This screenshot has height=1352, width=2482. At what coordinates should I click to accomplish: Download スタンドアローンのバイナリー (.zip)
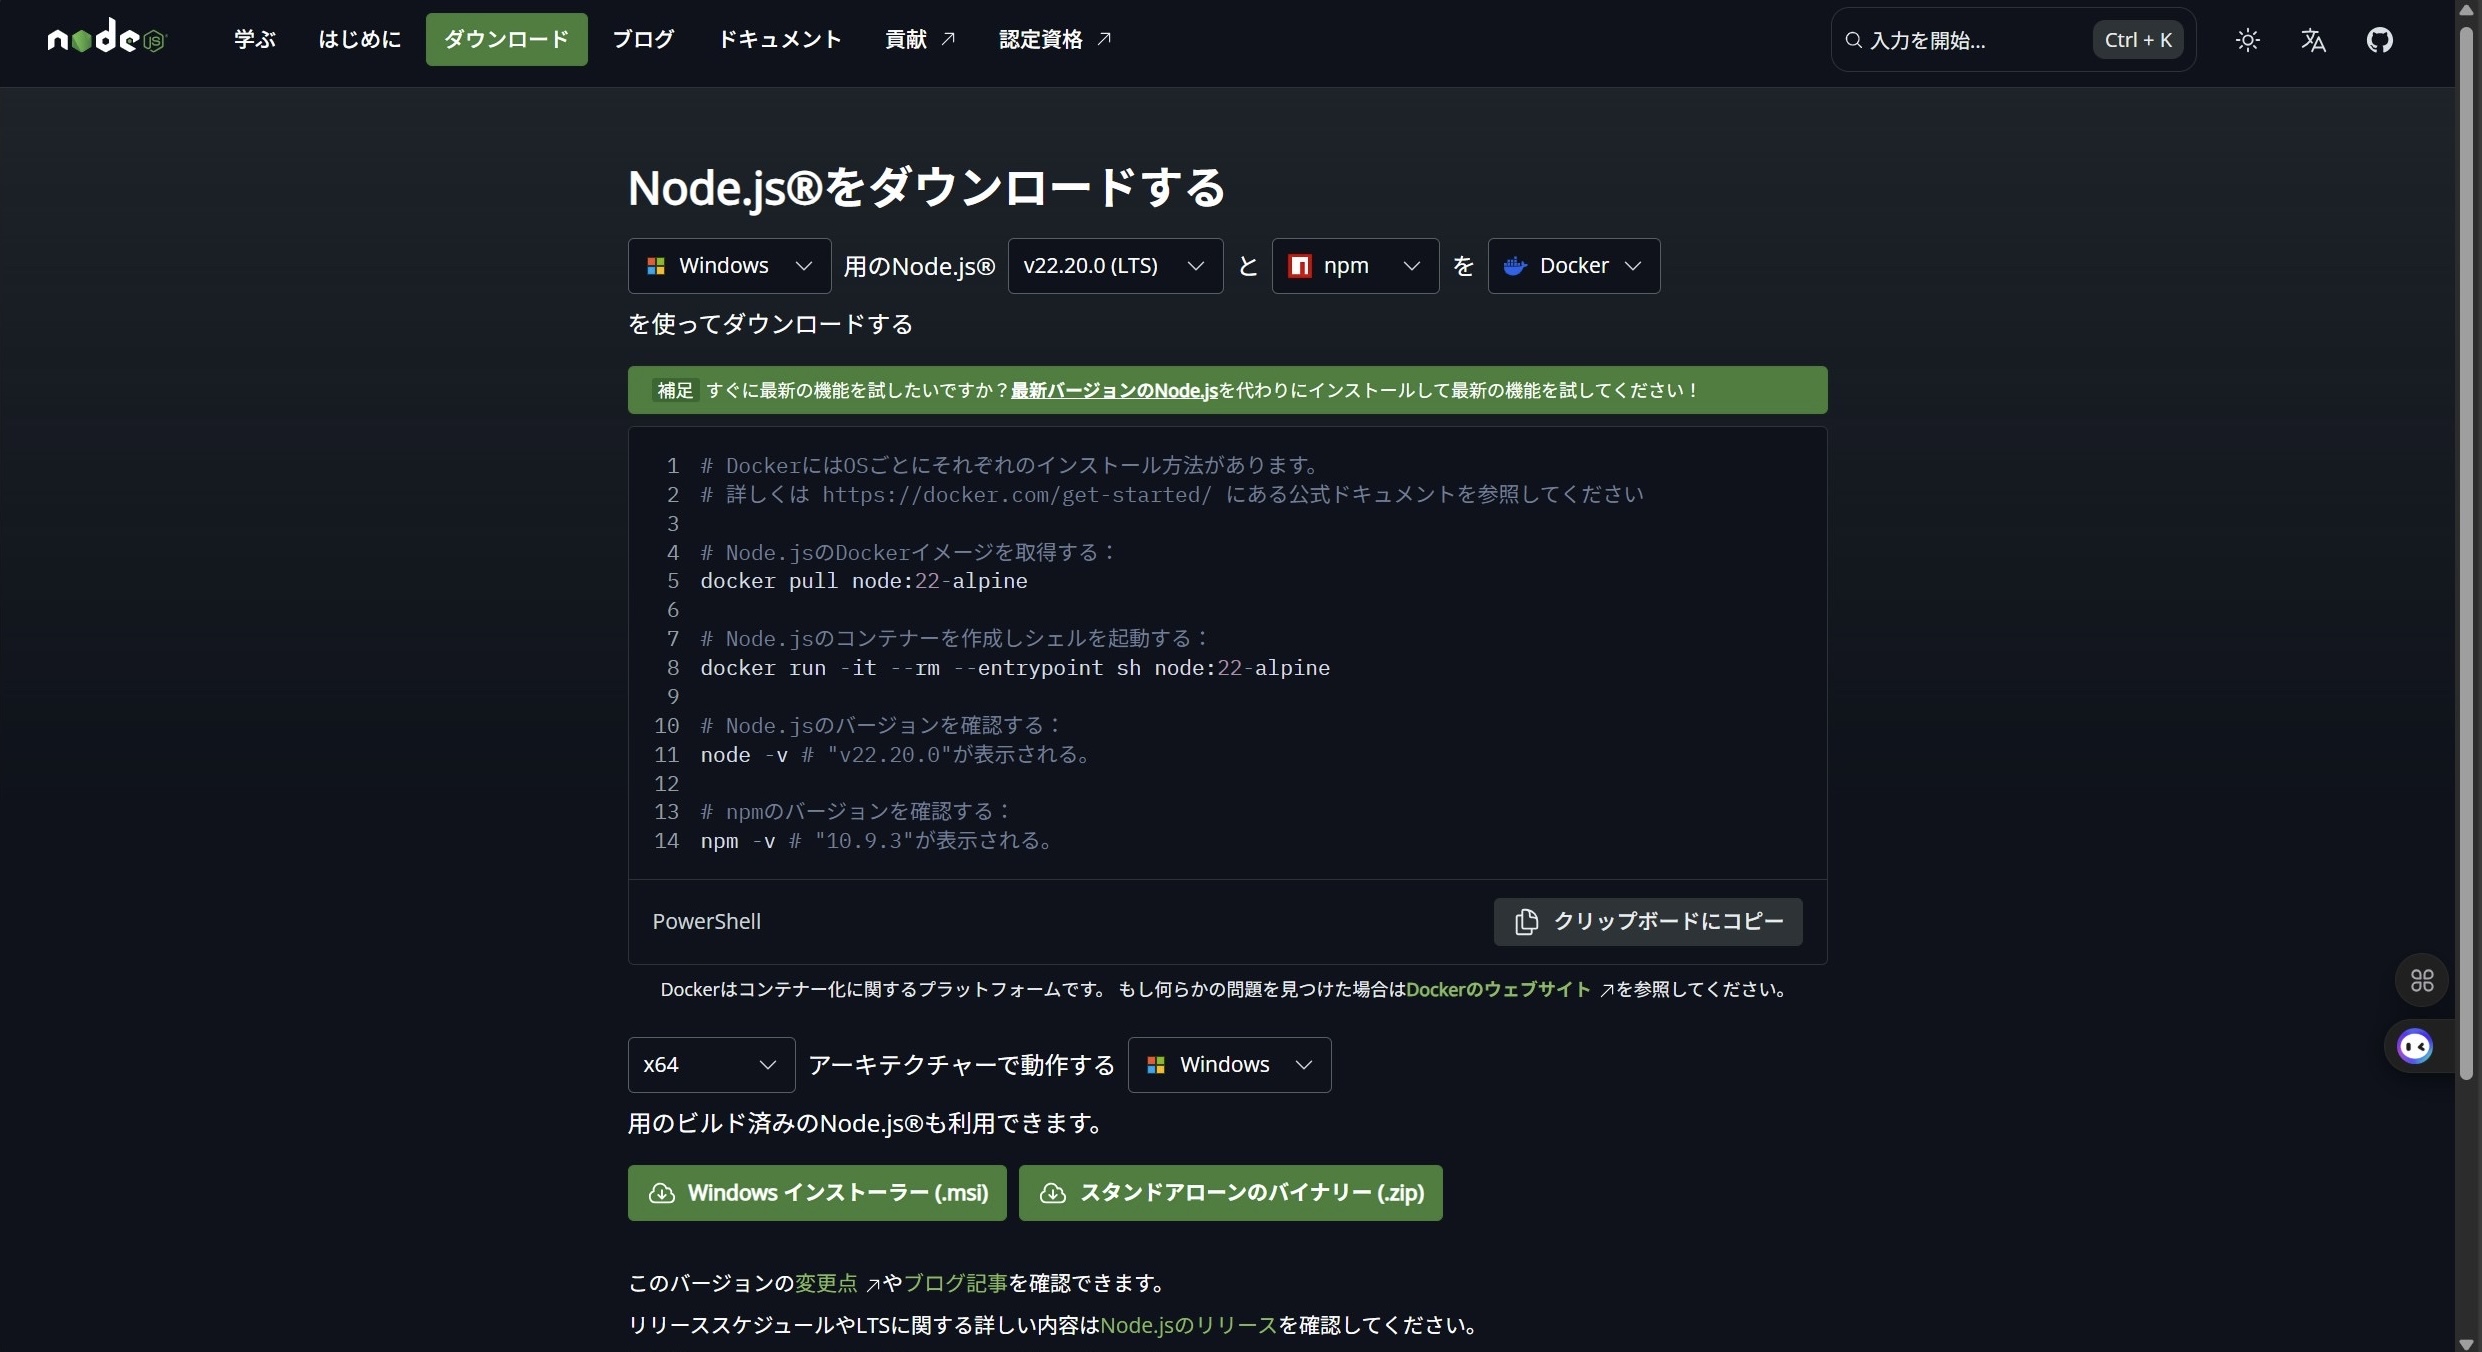coord(1230,1193)
